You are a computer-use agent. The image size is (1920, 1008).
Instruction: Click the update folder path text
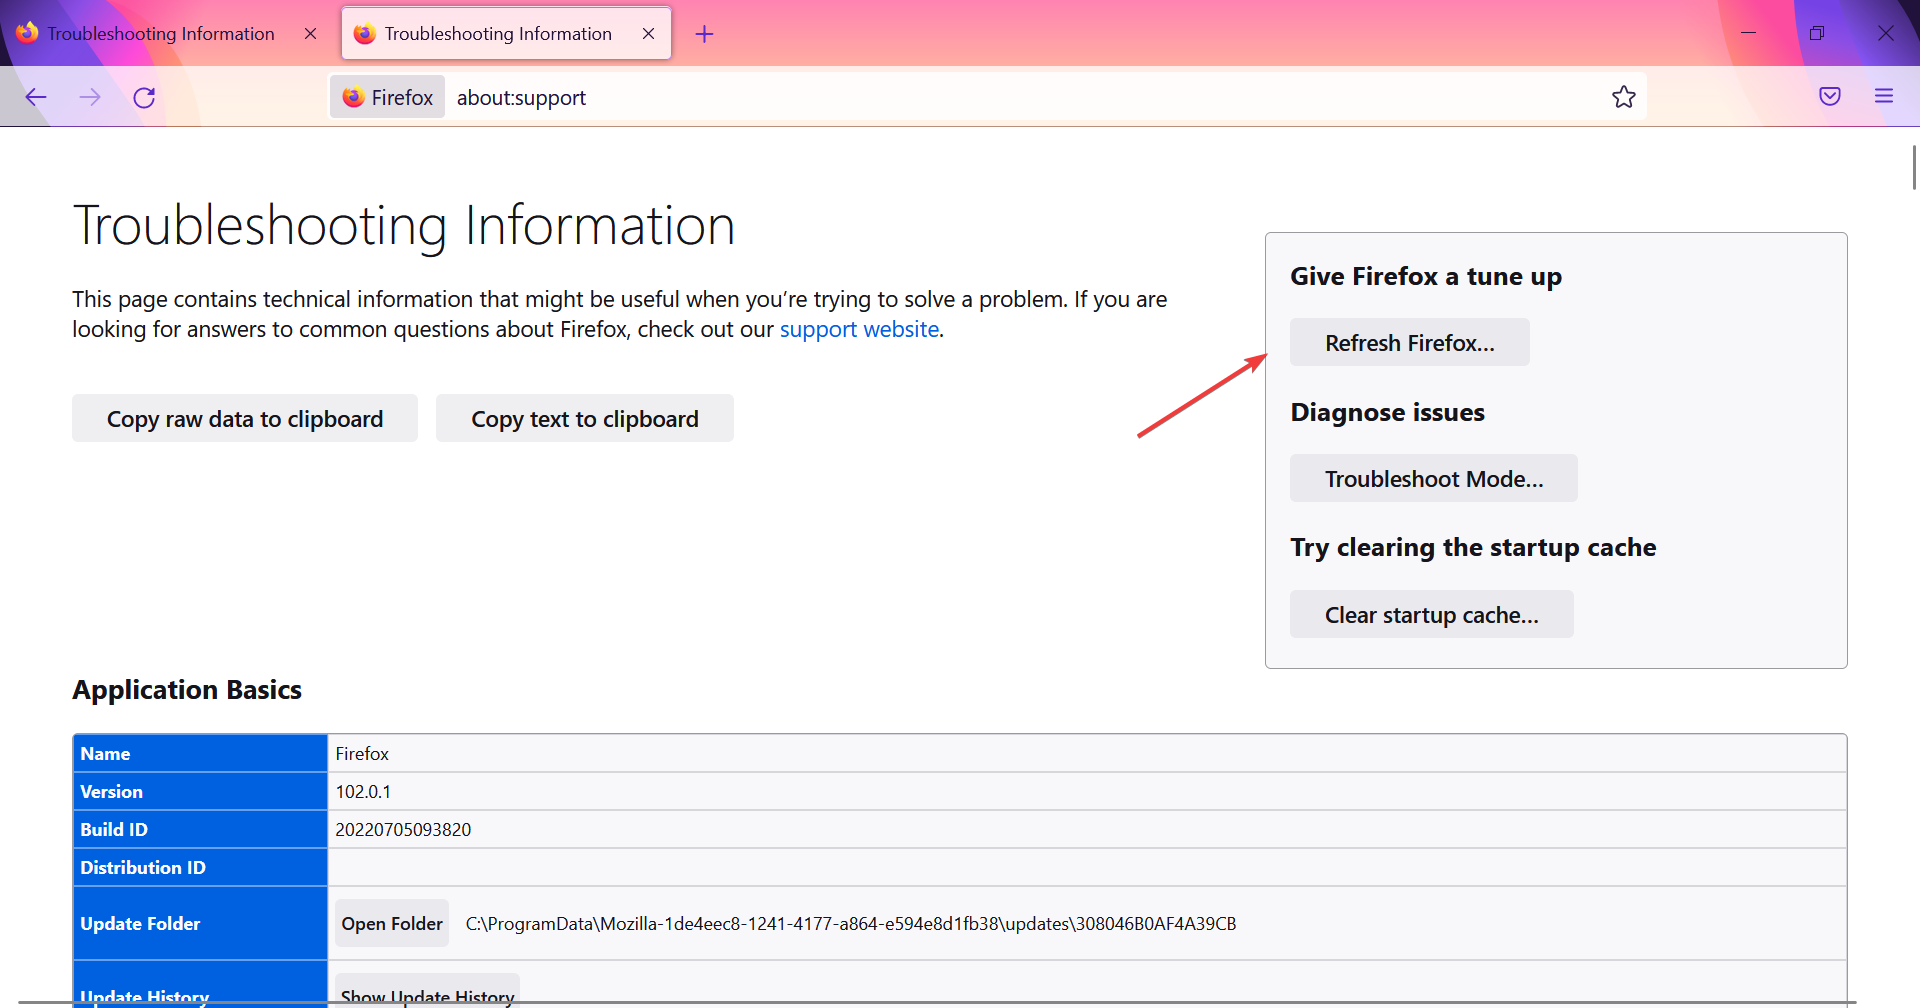click(x=851, y=923)
